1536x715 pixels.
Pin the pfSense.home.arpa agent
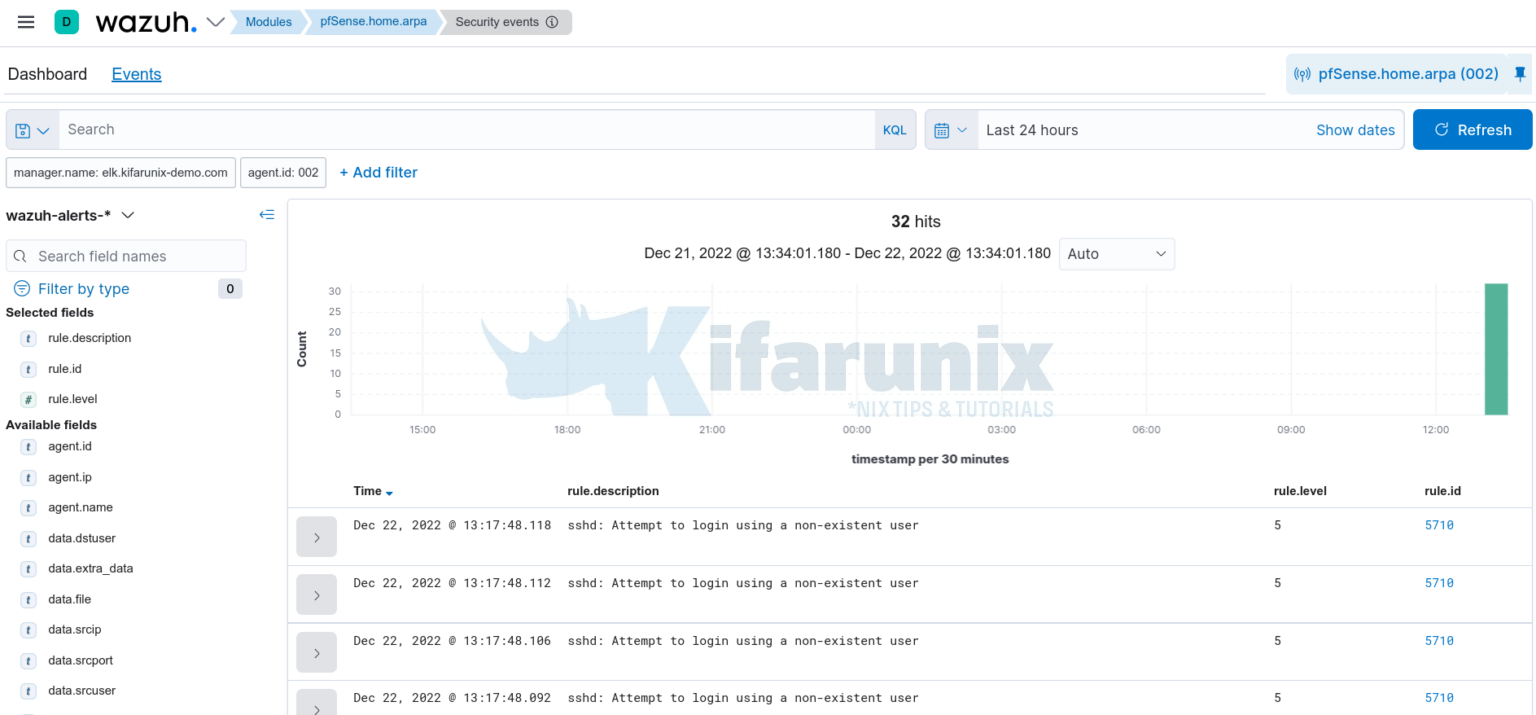click(1520, 73)
